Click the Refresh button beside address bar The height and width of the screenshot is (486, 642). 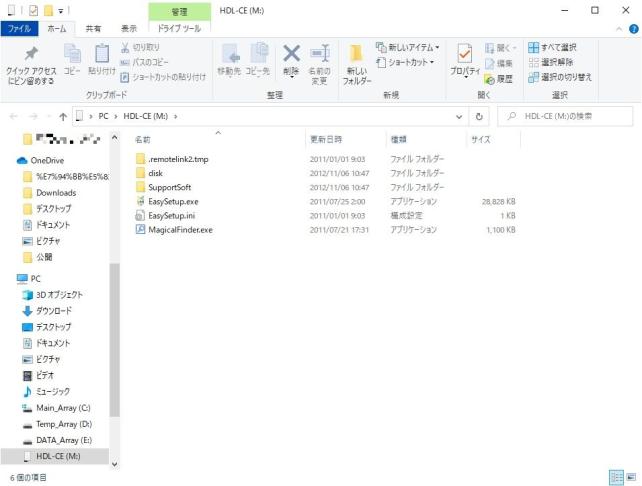tap(479, 117)
